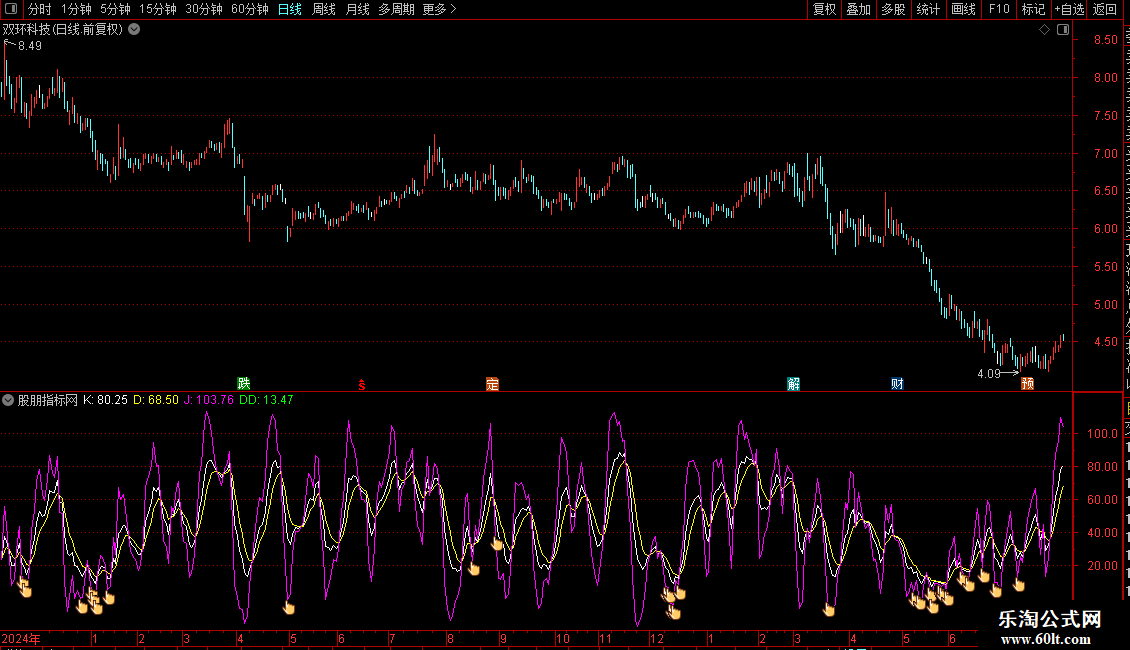Click the 复权 button
This screenshot has height=650, width=1130.
824,9
